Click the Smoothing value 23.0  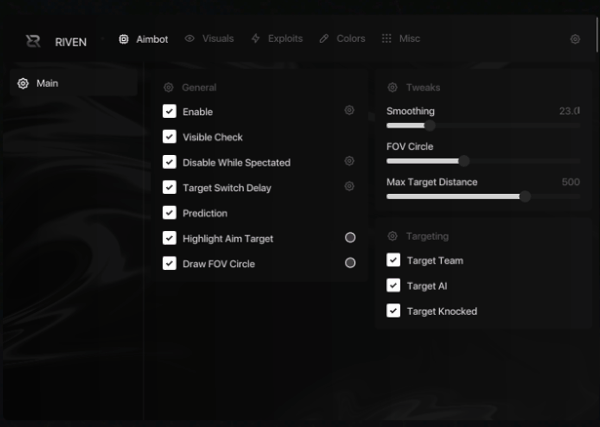[569, 111]
